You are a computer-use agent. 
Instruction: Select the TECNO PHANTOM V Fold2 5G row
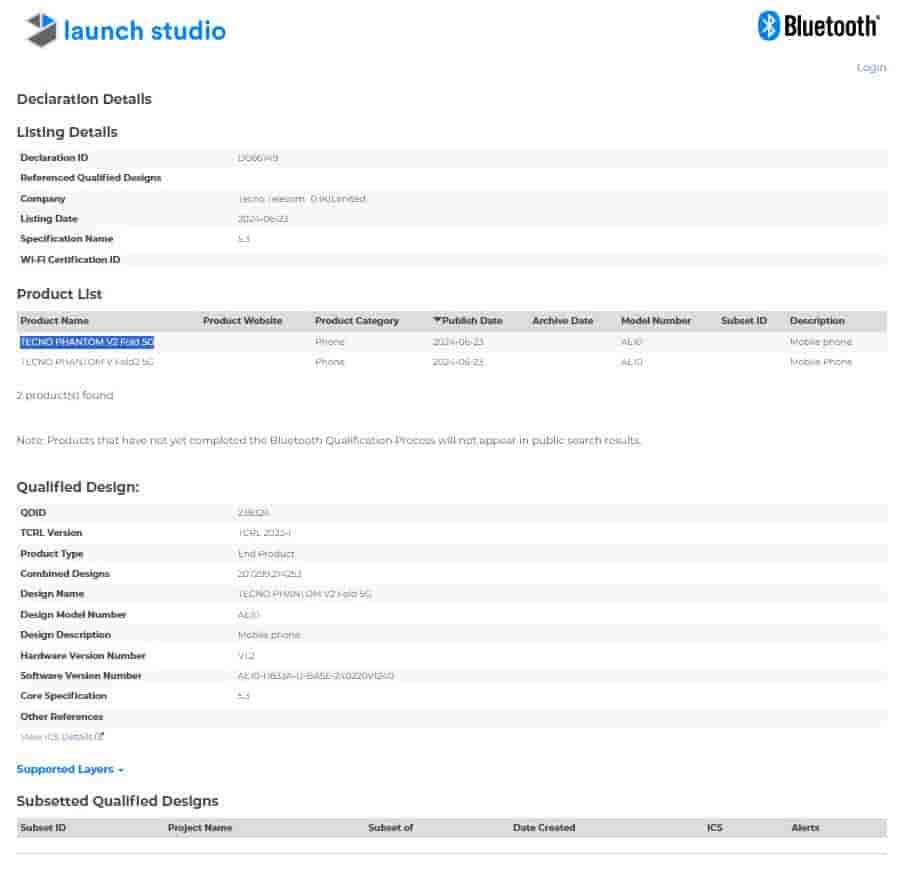(x=87, y=362)
